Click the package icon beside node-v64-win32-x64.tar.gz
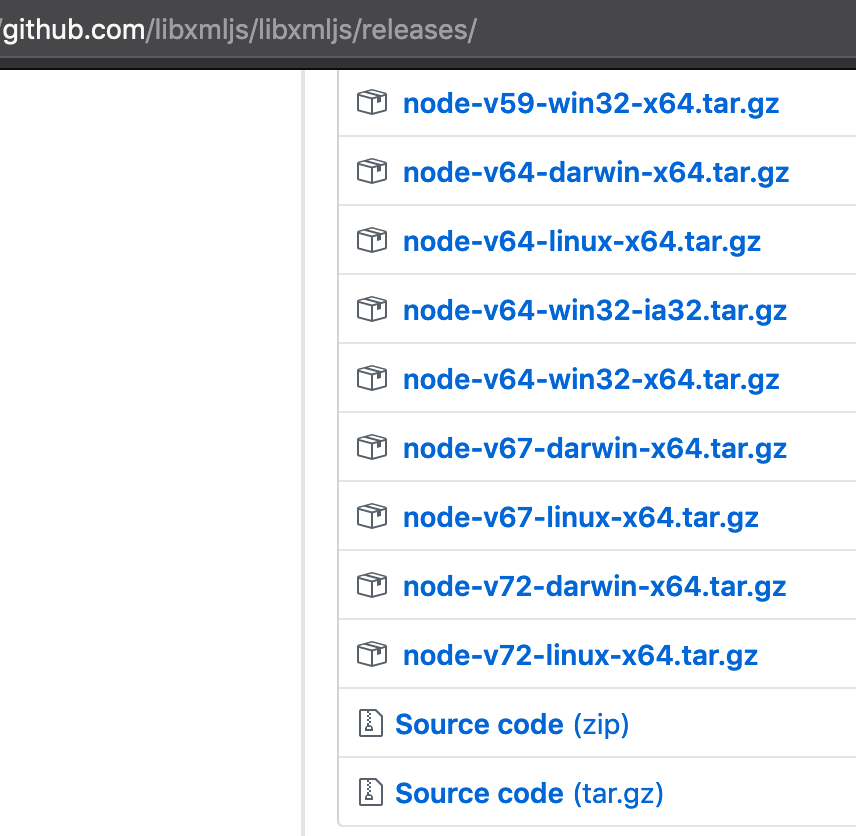The height and width of the screenshot is (836, 856). [x=371, y=378]
